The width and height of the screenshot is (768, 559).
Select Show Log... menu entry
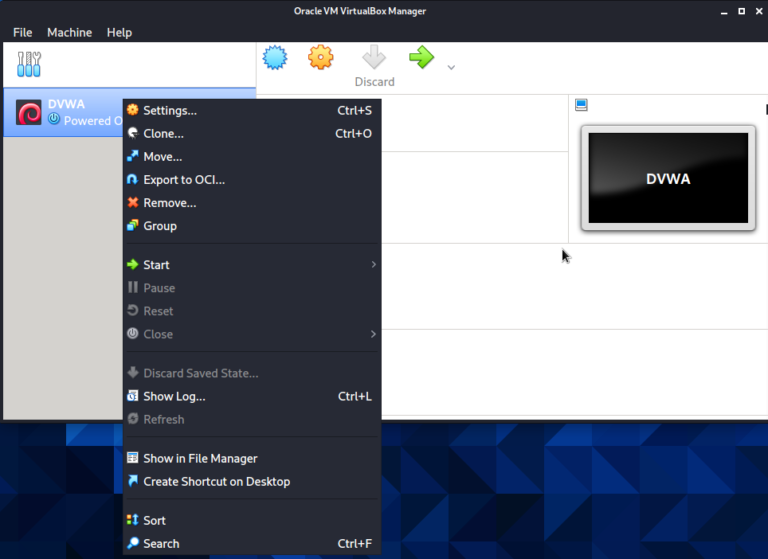pyautogui.click(x=174, y=396)
